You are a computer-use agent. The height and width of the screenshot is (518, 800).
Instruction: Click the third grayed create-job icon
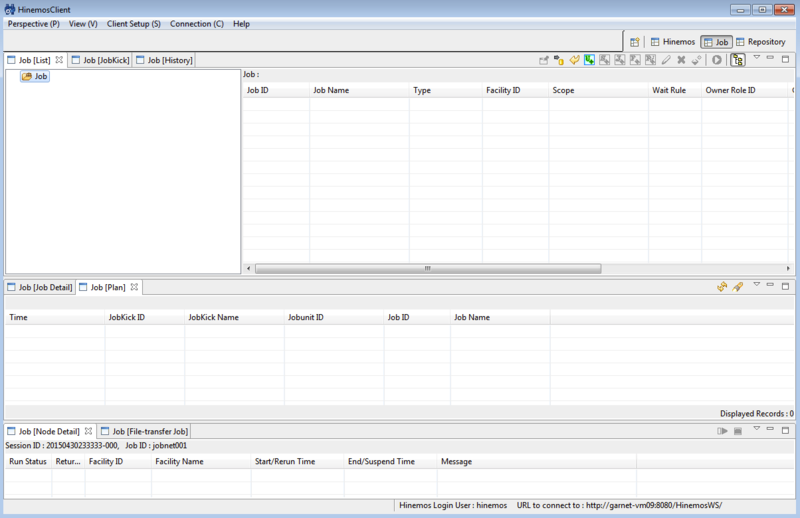[x=635, y=60]
